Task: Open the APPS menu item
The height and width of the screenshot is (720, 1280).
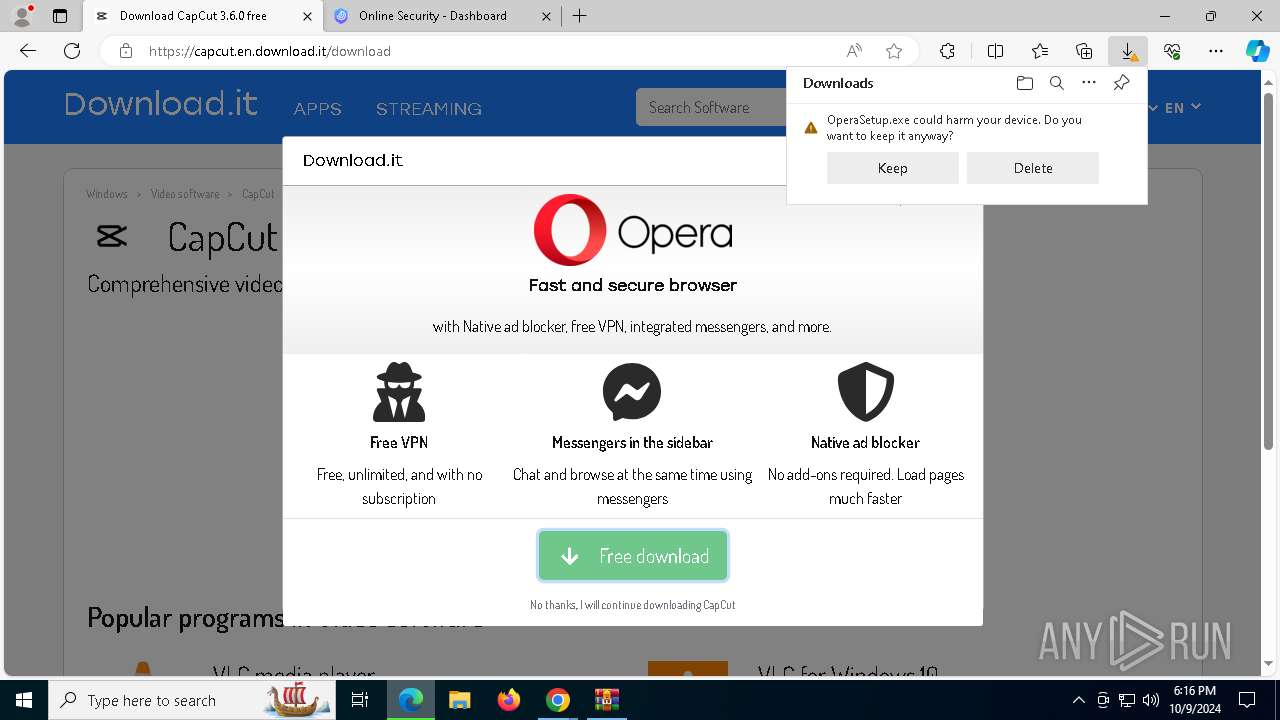Action: coord(318,108)
